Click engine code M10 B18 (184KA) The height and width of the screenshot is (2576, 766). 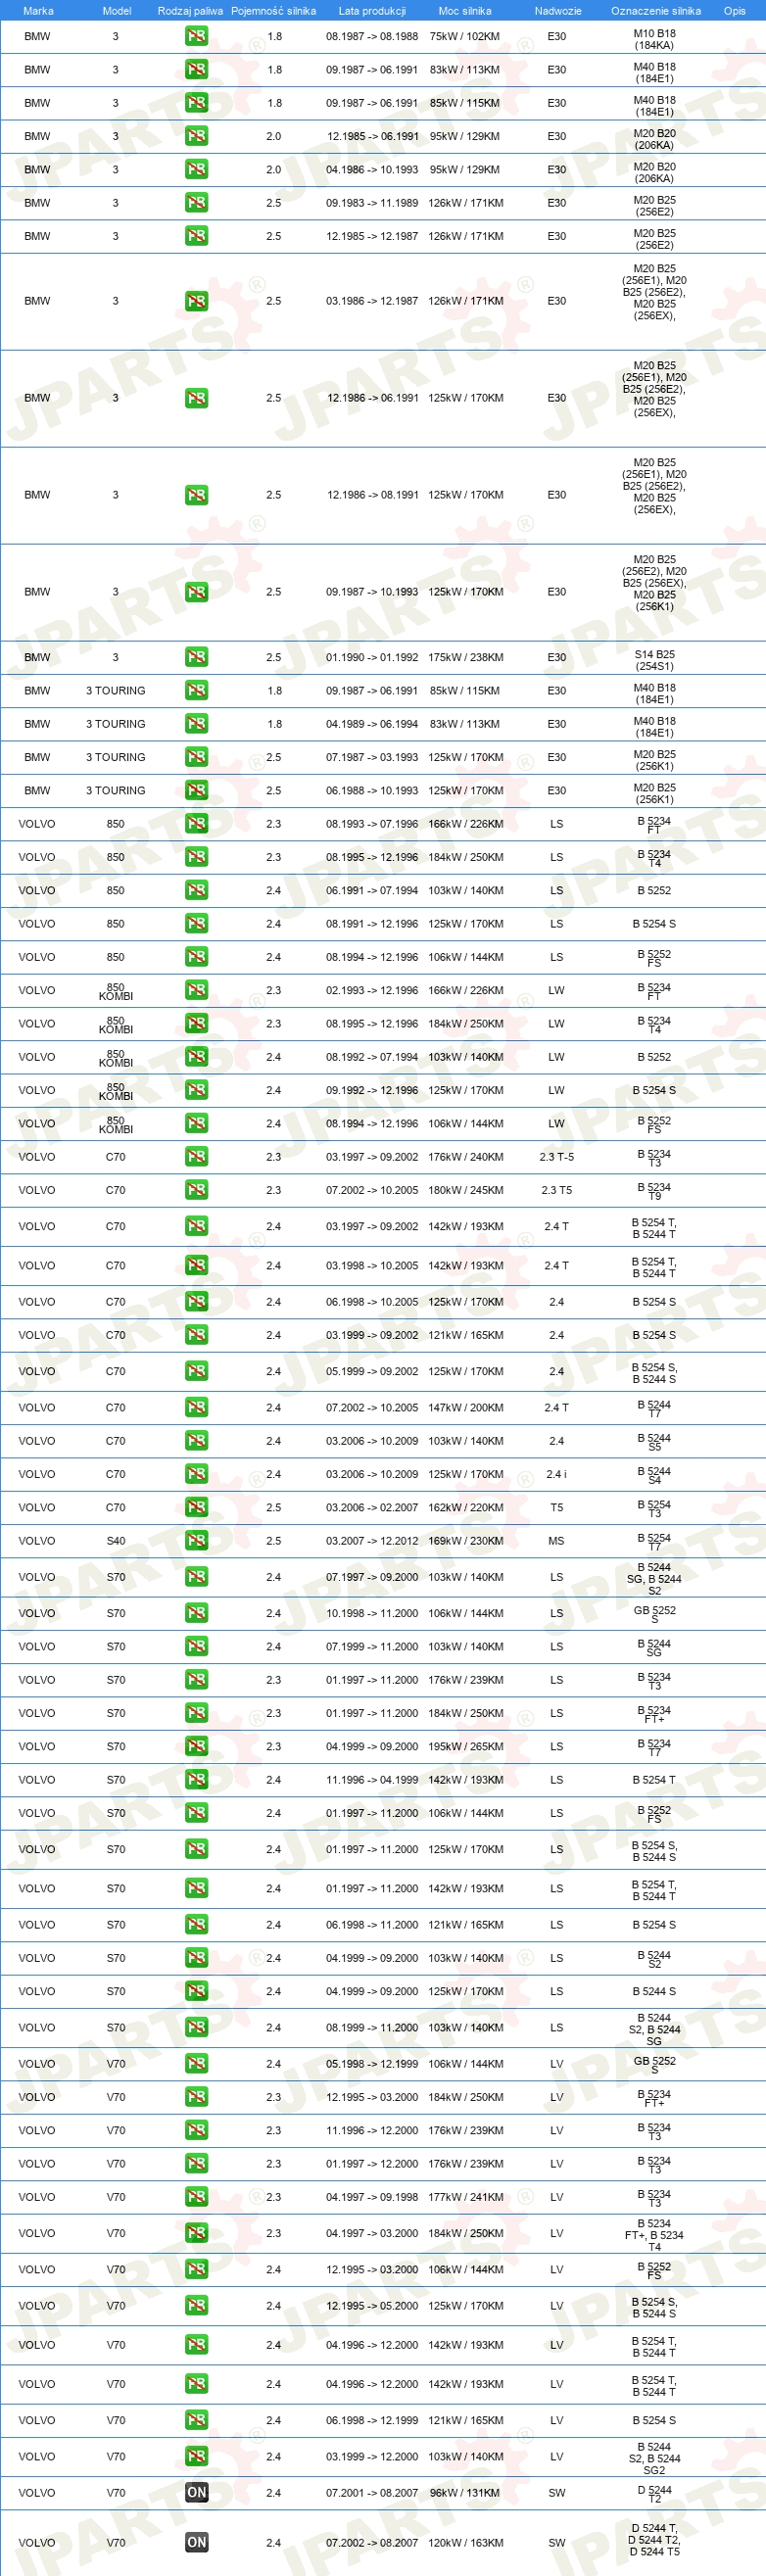coord(654,40)
